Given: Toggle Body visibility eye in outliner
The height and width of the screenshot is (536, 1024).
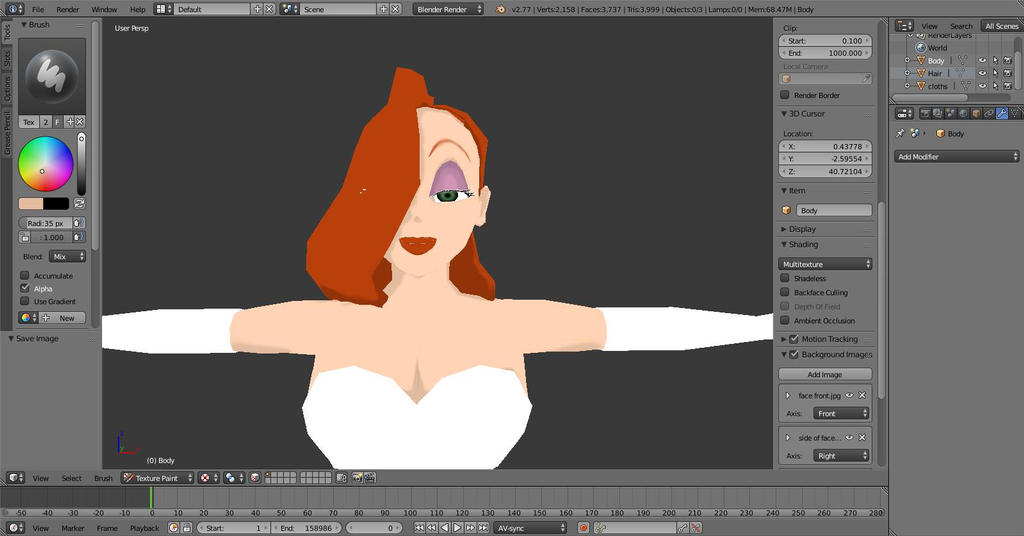Looking at the screenshot, I should tap(982, 61).
